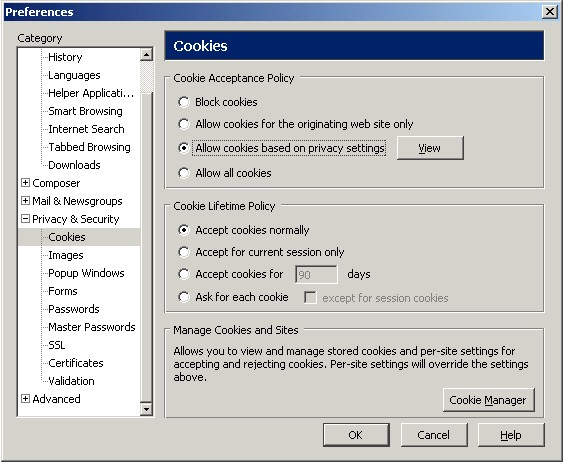The height and width of the screenshot is (464, 563).
Task: Click the category list scrollbar thumb
Action: [x=146, y=247]
